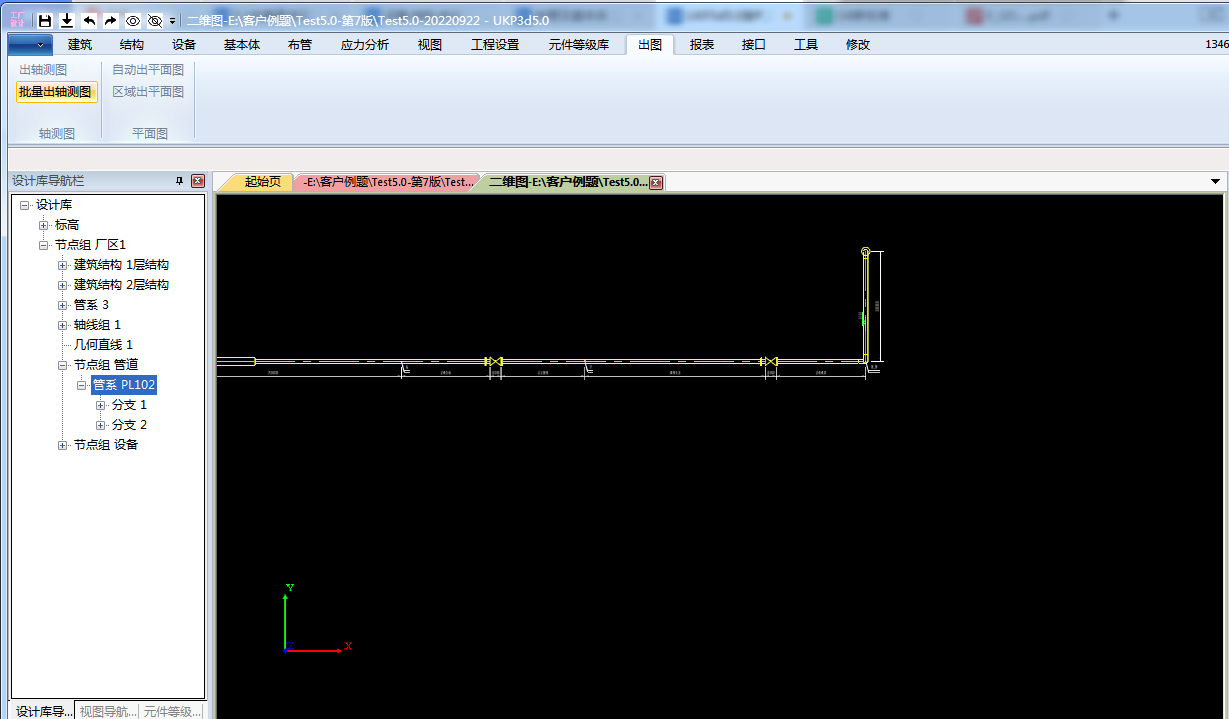Open the 报表 ribbon tab
The height and width of the screenshot is (719, 1229).
pyautogui.click(x=702, y=44)
